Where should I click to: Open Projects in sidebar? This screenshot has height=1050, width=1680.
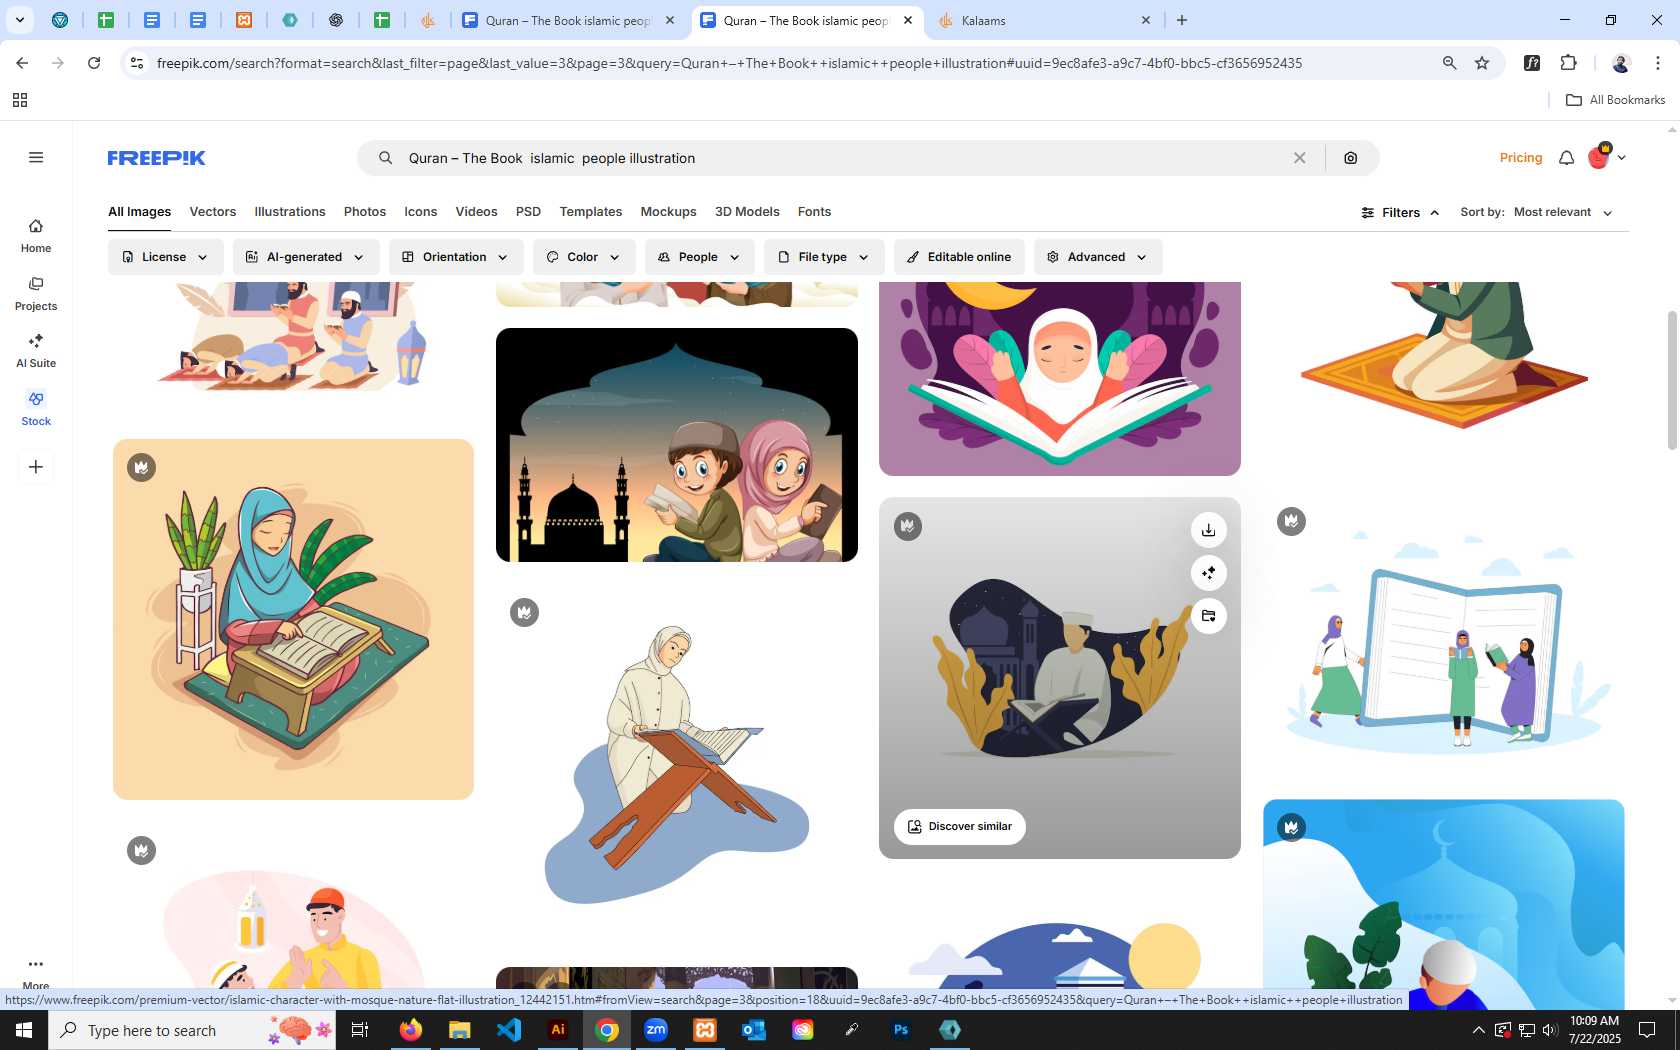[x=36, y=294]
